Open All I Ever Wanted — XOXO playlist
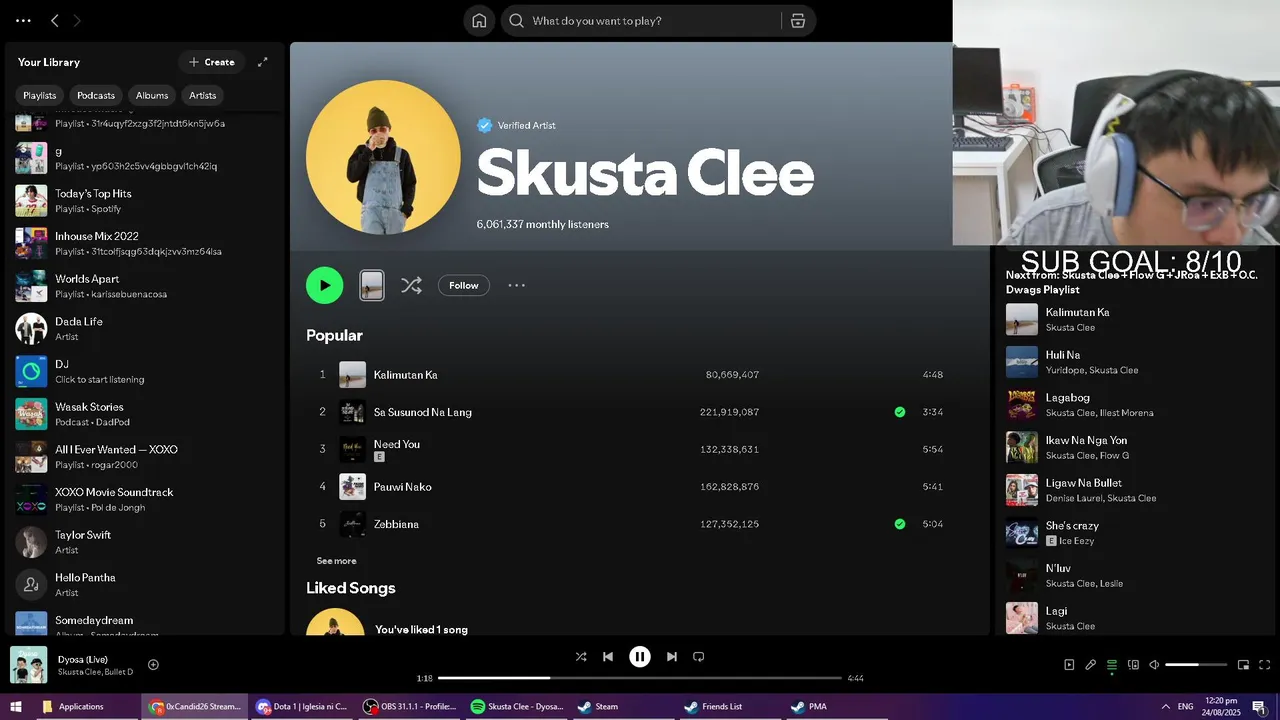1280x720 pixels. coord(145,457)
